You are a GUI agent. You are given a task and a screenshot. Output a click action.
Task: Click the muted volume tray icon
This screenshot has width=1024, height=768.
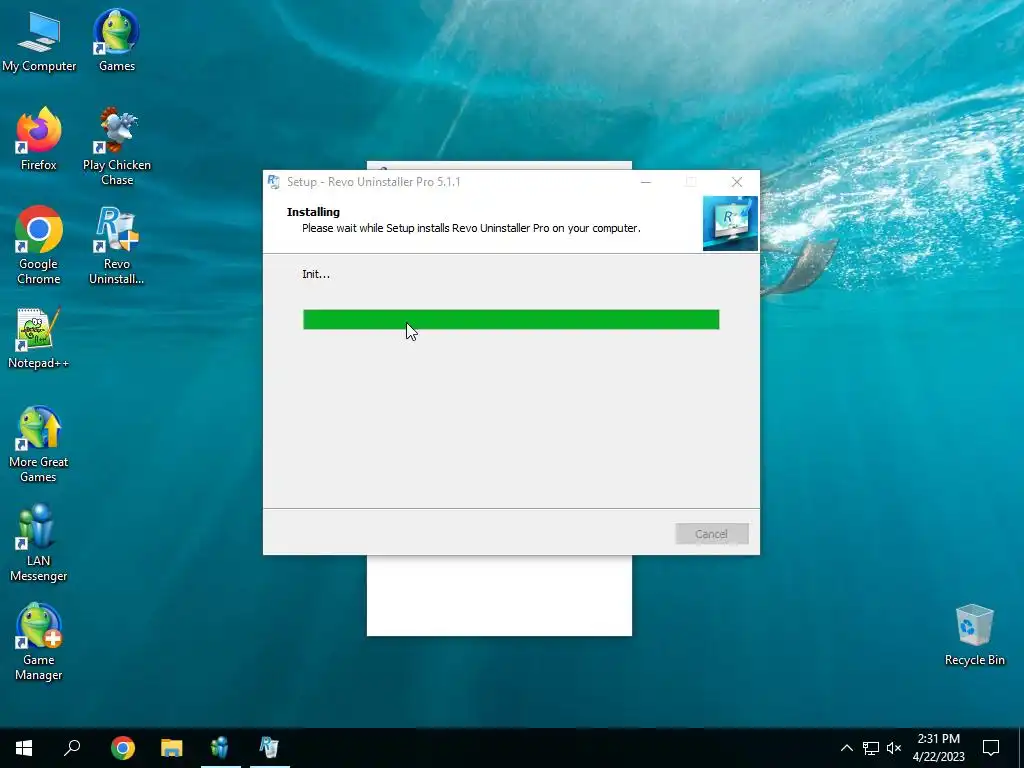[894, 748]
